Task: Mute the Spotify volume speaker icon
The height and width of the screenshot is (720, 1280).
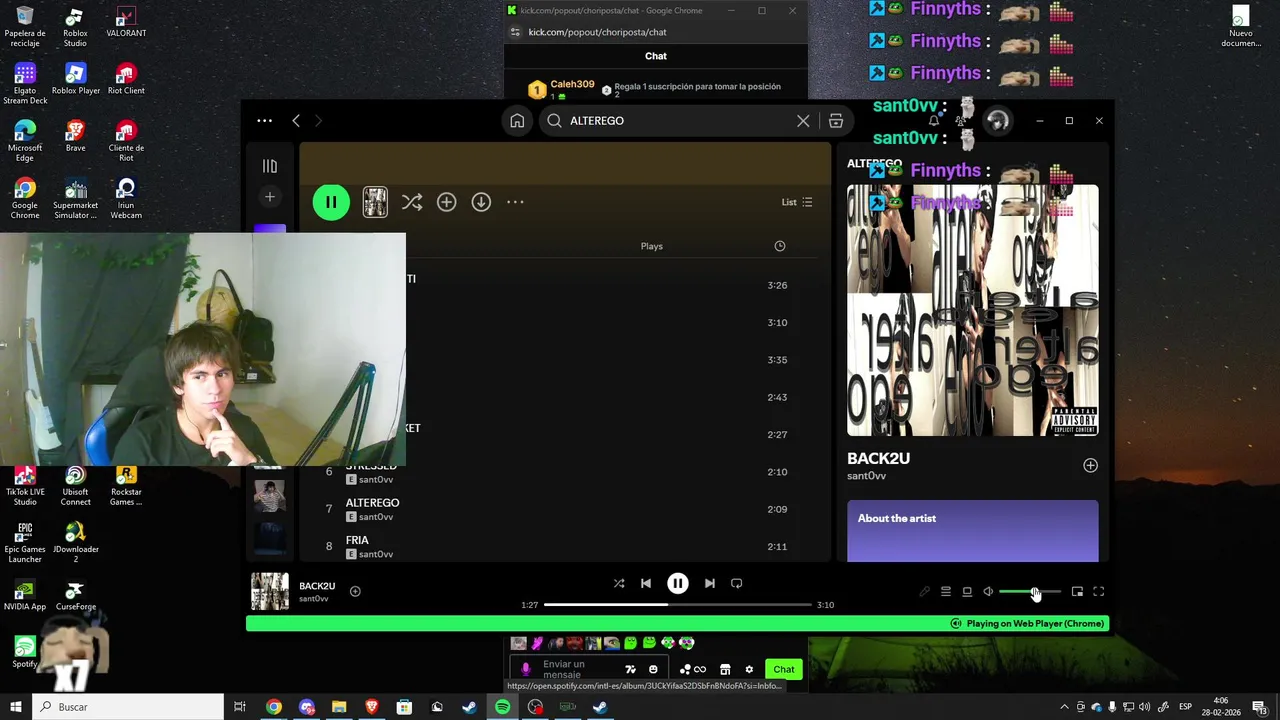Action: (x=988, y=592)
